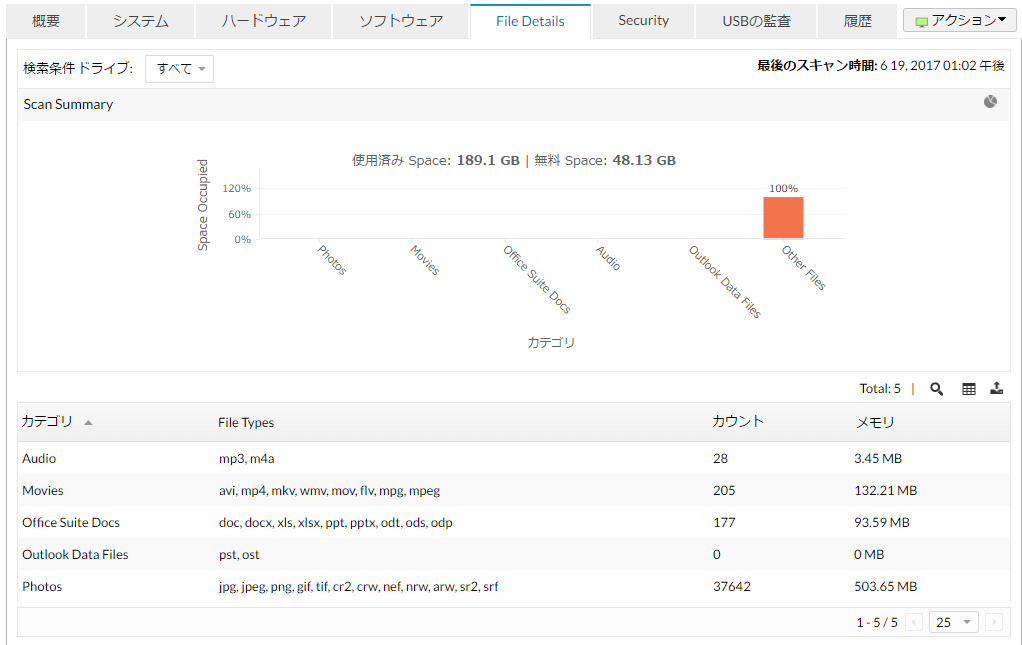Open the ドライブ filter dropdown
1022x645 pixels.
180,69
